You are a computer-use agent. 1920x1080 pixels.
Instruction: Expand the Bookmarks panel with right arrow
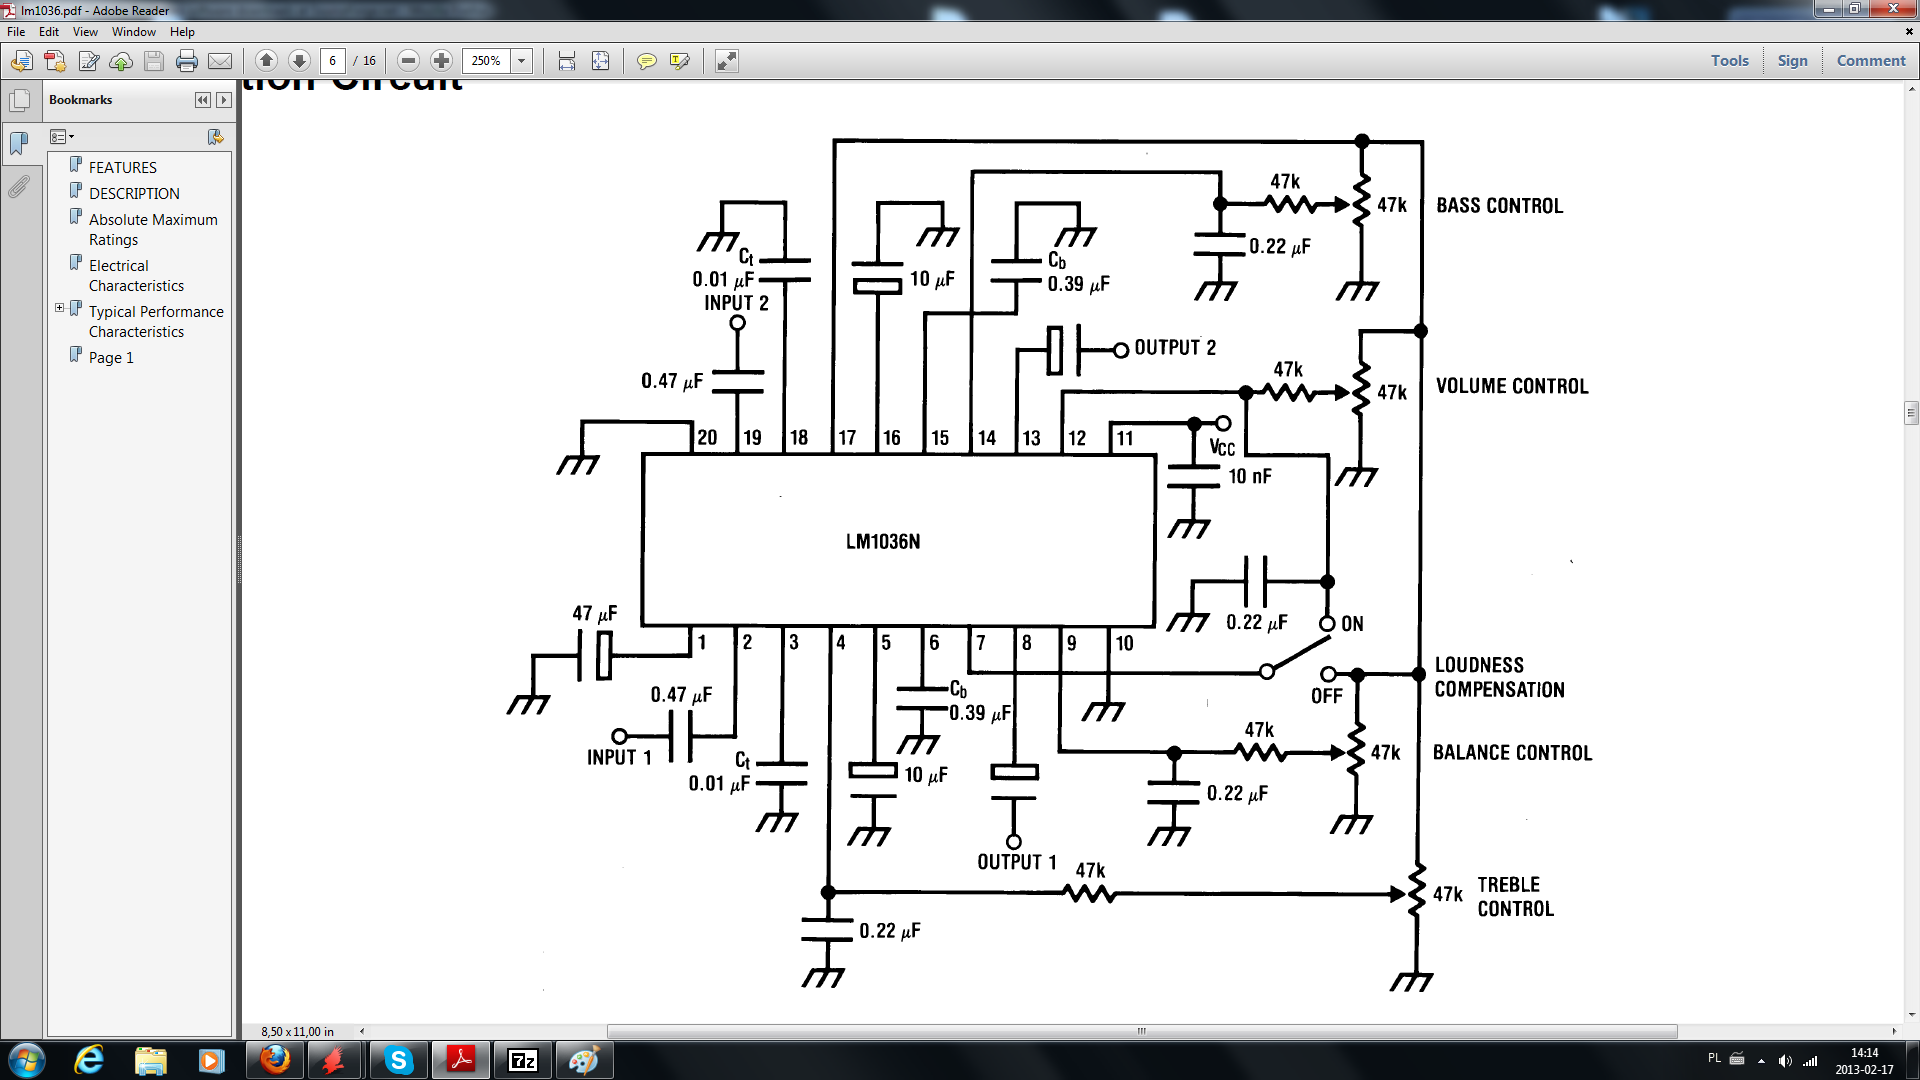(x=224, y=100)
